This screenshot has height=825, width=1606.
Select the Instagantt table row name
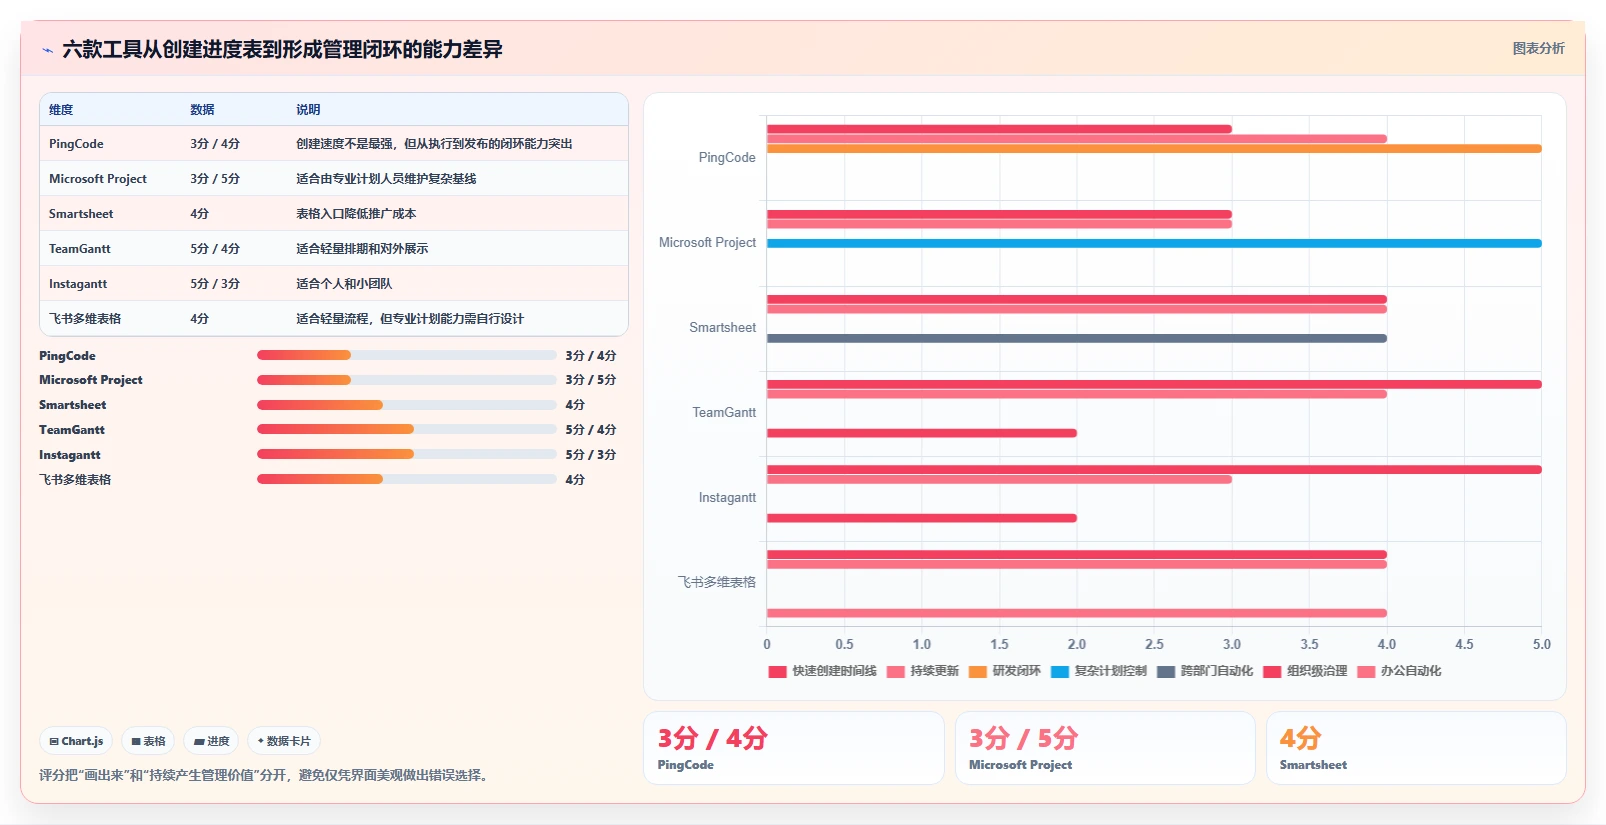(x=78, y=284)
